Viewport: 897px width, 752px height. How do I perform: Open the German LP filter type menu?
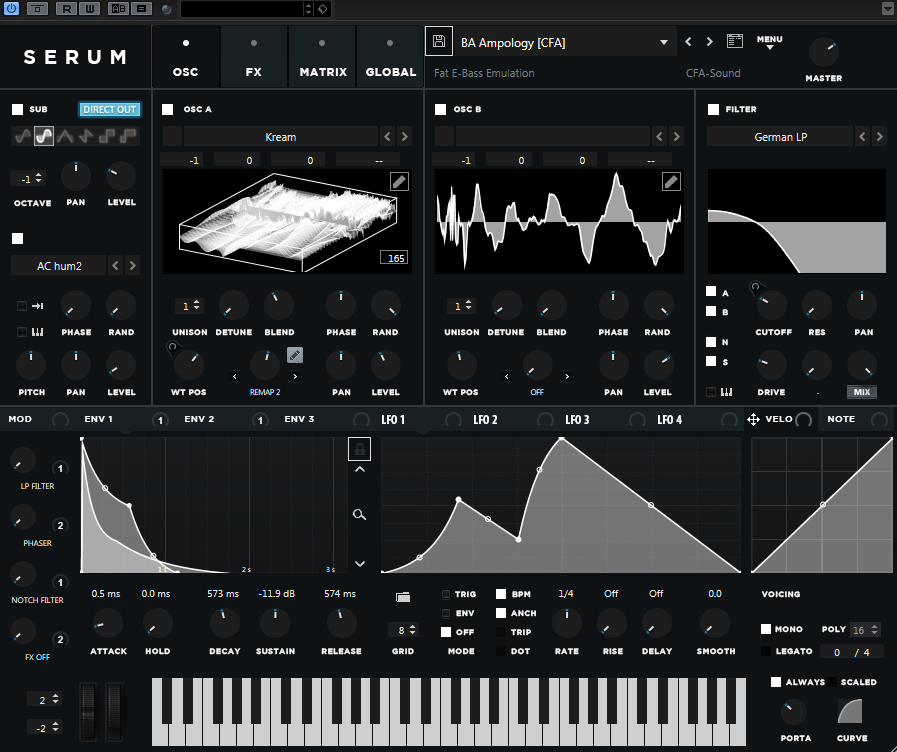(780, 137)
